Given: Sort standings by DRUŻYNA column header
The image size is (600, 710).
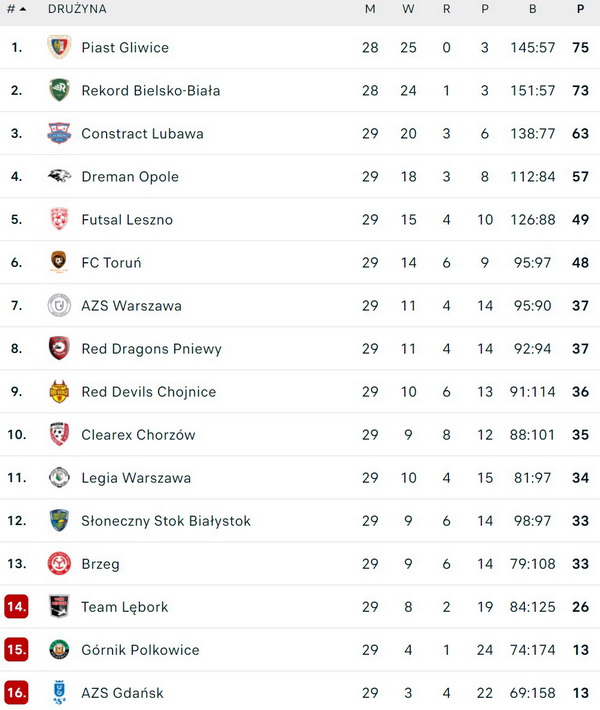Looking at the screenshot, I should click(x=77, y=9).
